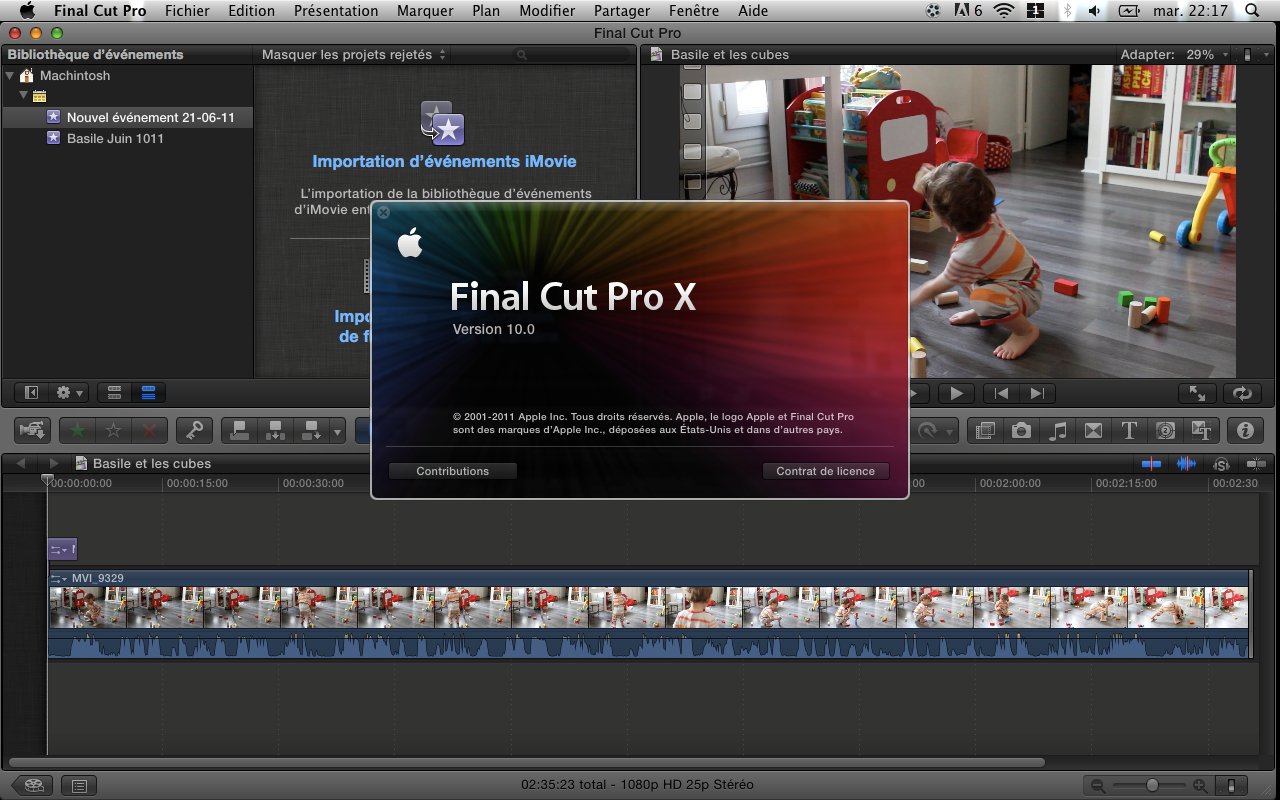Select Nouvel événement 21-06-11 event
This screenshot has height=800, width=1280.
(x=127, y=117)
